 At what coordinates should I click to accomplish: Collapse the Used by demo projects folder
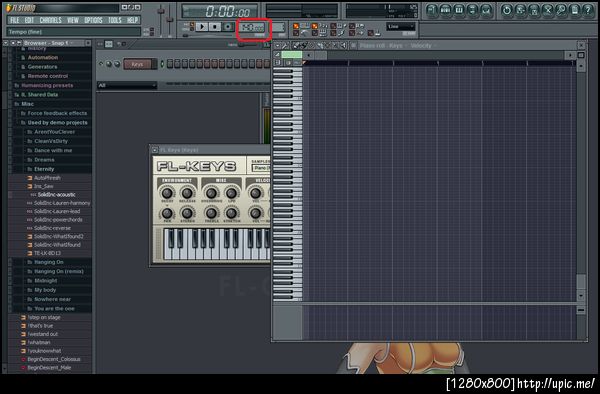point(57,122)
